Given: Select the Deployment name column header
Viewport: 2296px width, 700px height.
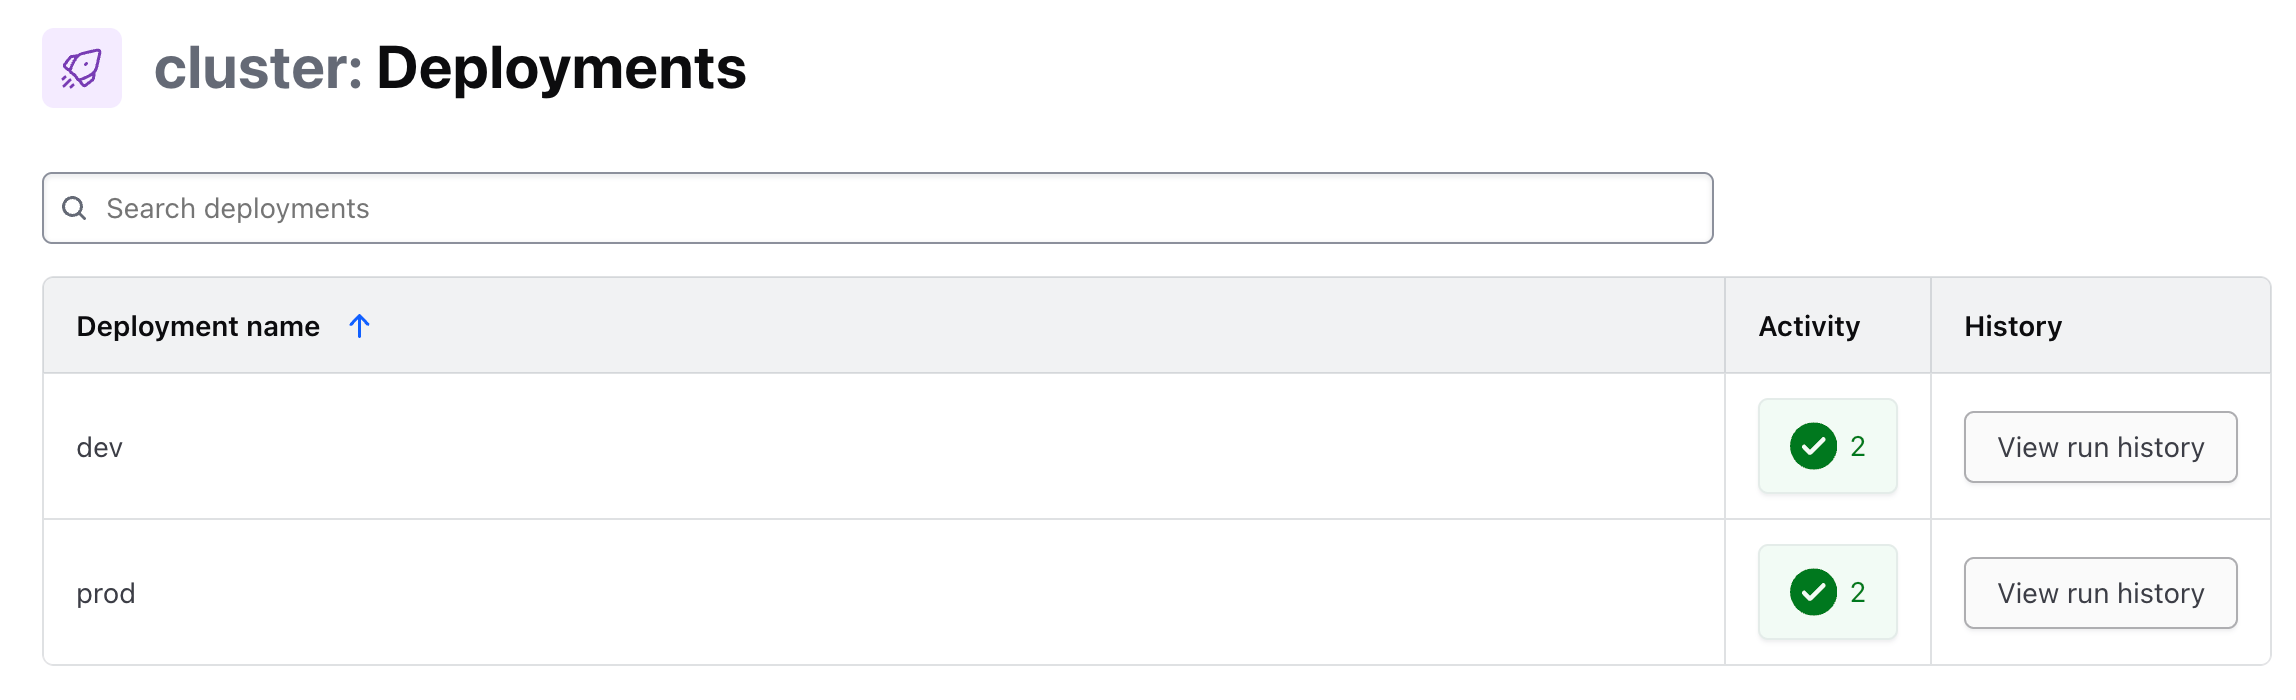Looking at the screenshot, I should [x=198, y=326].
